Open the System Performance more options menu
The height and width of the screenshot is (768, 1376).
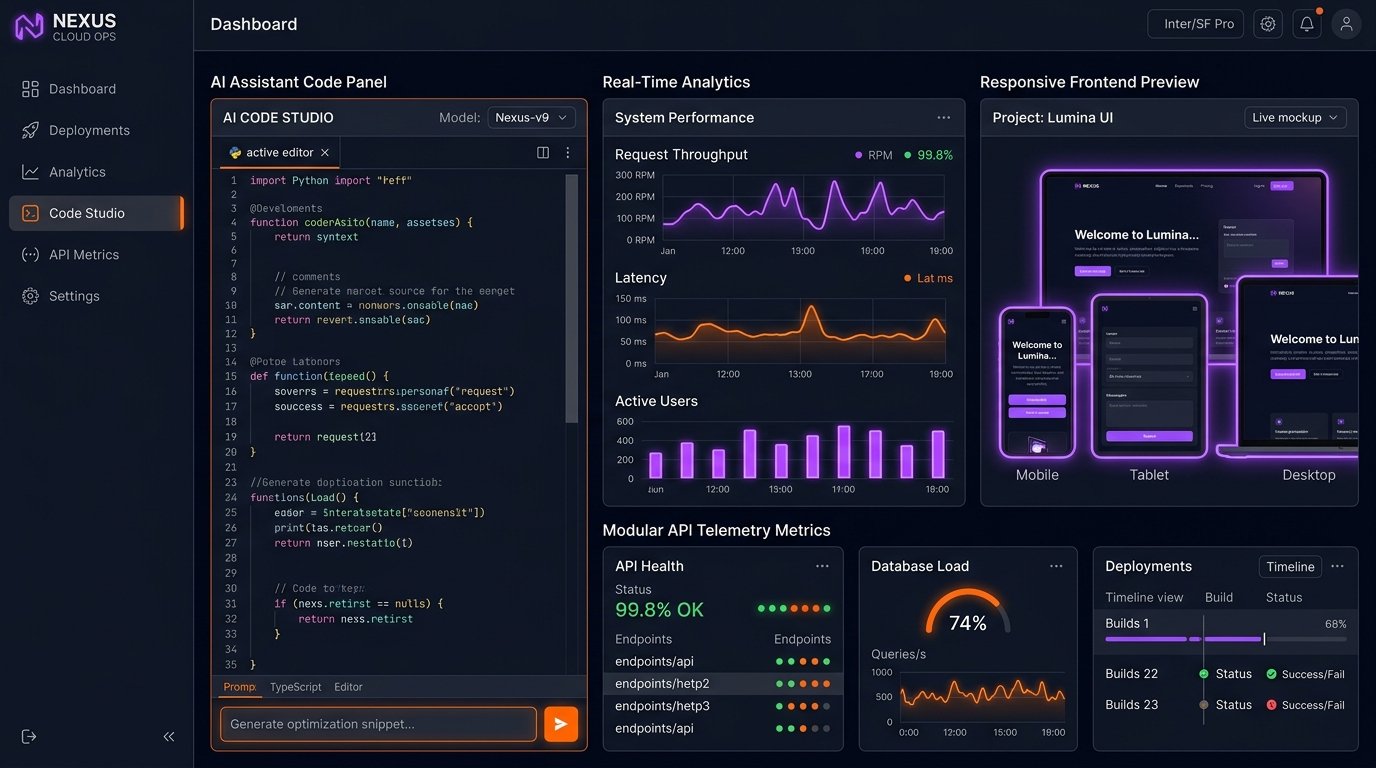pos(943,118)
